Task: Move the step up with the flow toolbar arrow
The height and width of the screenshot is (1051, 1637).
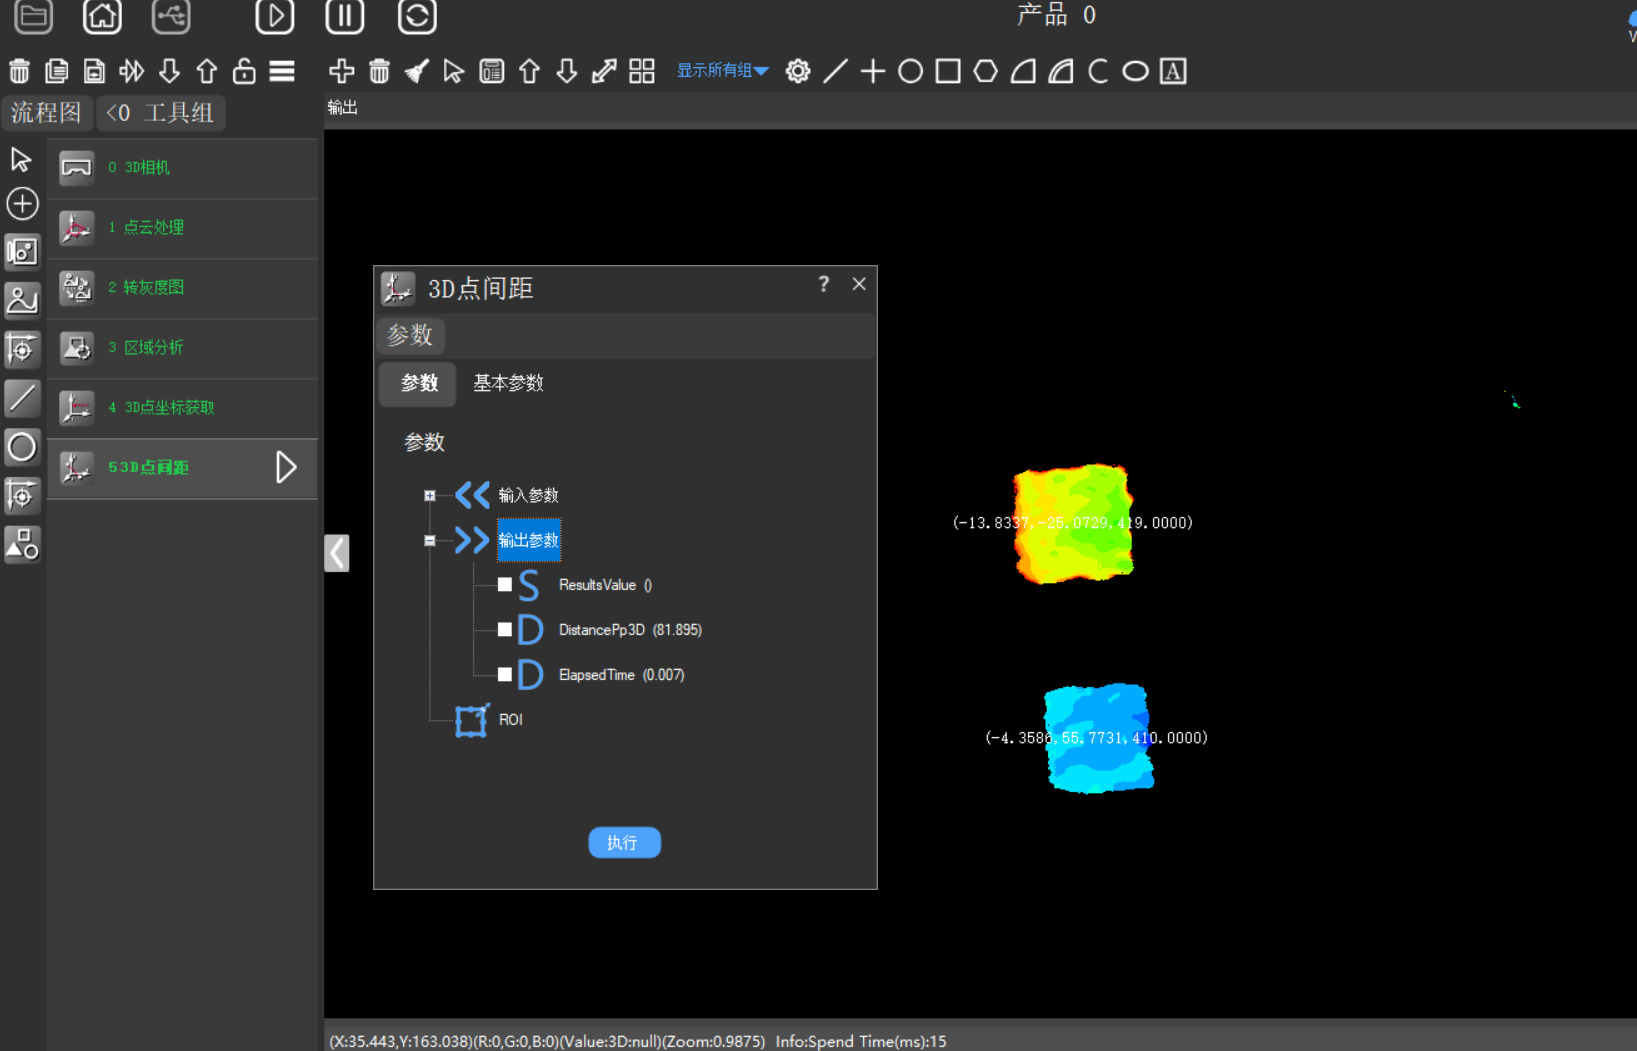Action: (x=207, y=71)
